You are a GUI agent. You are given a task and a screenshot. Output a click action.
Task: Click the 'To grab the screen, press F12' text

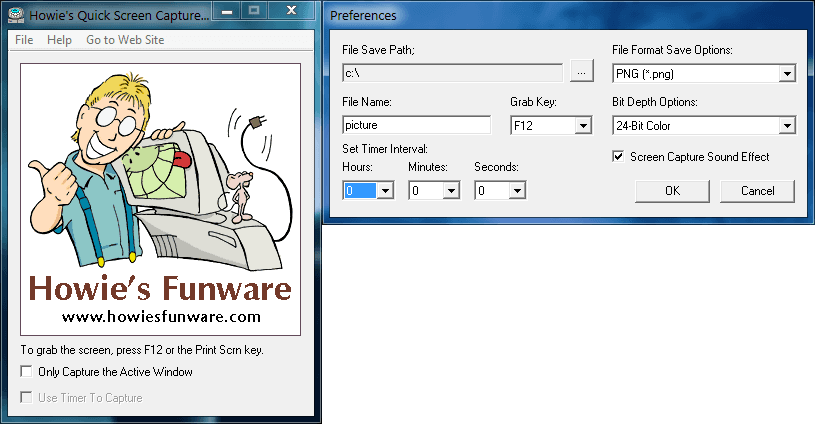coord(142,350)
